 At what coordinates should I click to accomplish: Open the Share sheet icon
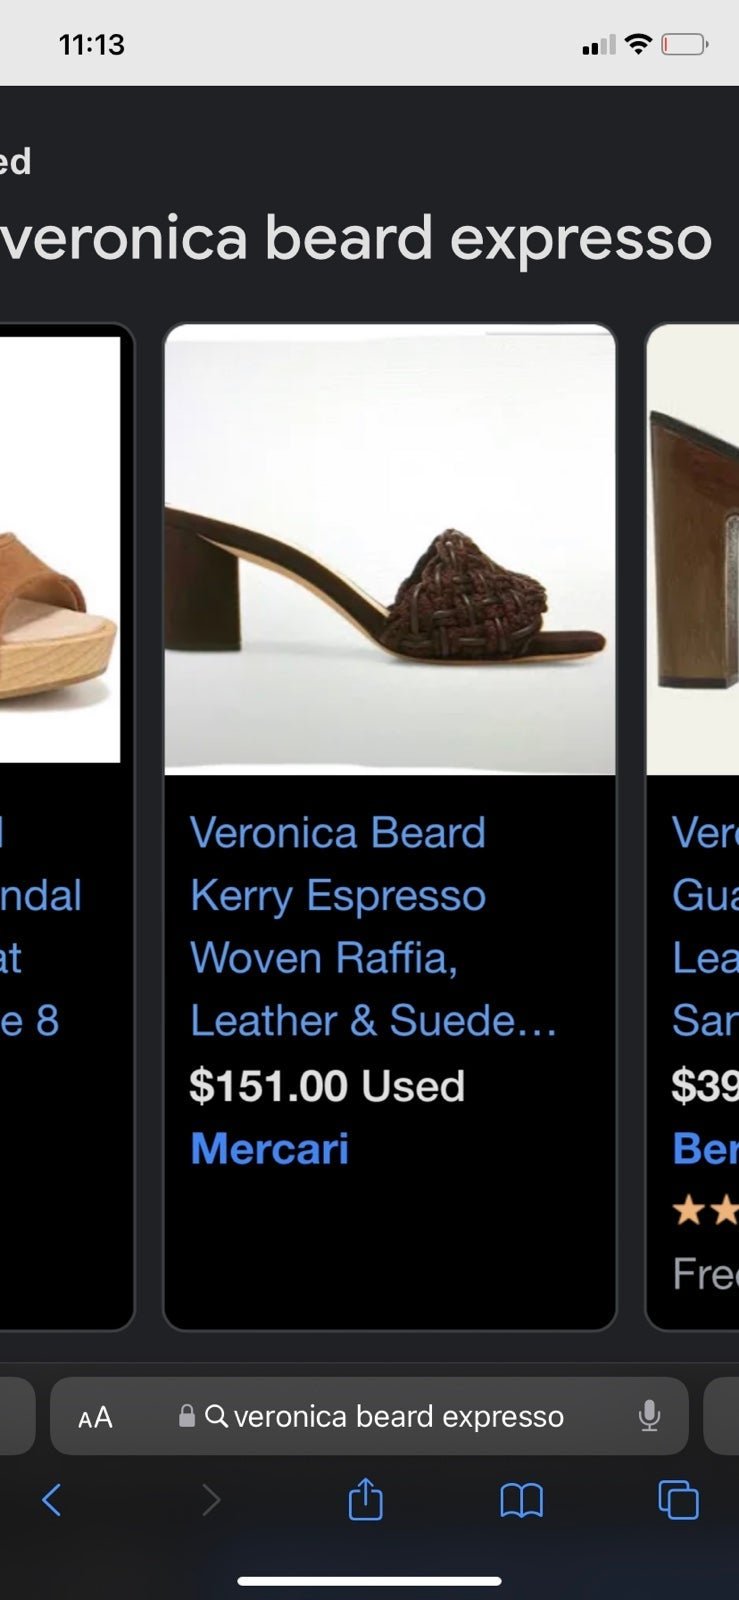tap(365, 1498)
